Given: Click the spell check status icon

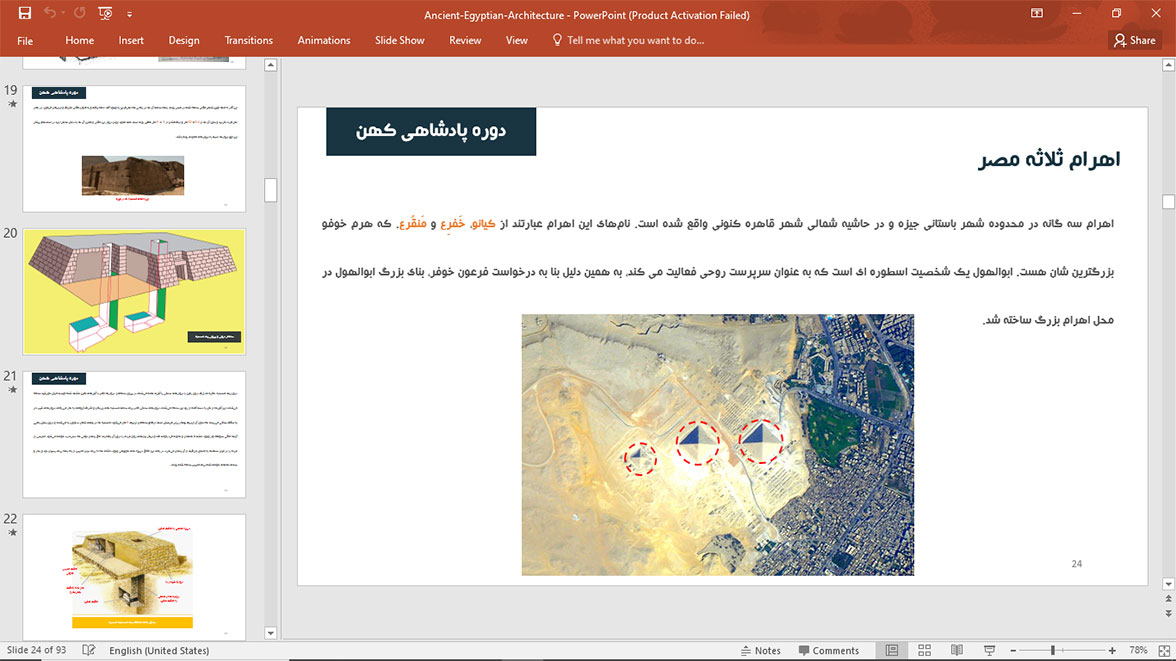Looking at the screenshot, I should click(88, 650).
